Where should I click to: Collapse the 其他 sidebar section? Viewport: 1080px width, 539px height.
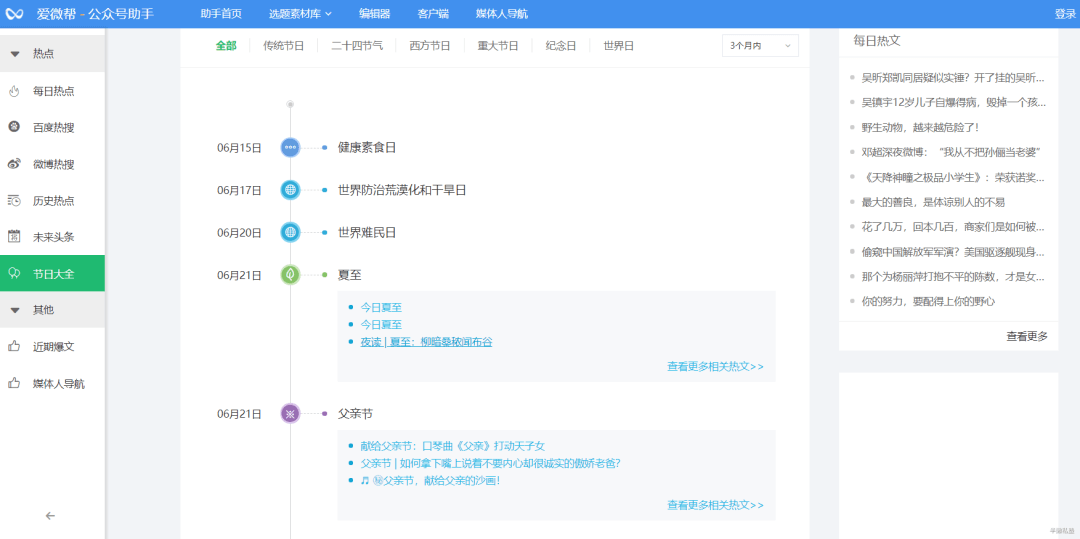click(x=15, y=310)
